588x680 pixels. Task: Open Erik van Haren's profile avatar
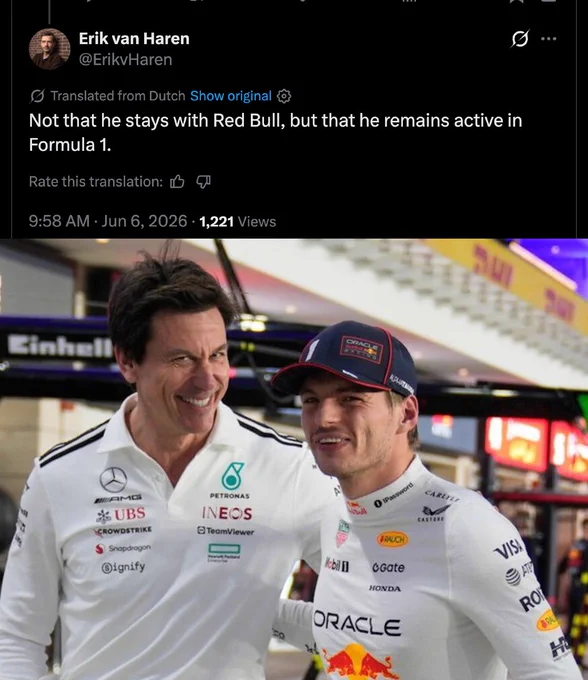pos(49,49)
